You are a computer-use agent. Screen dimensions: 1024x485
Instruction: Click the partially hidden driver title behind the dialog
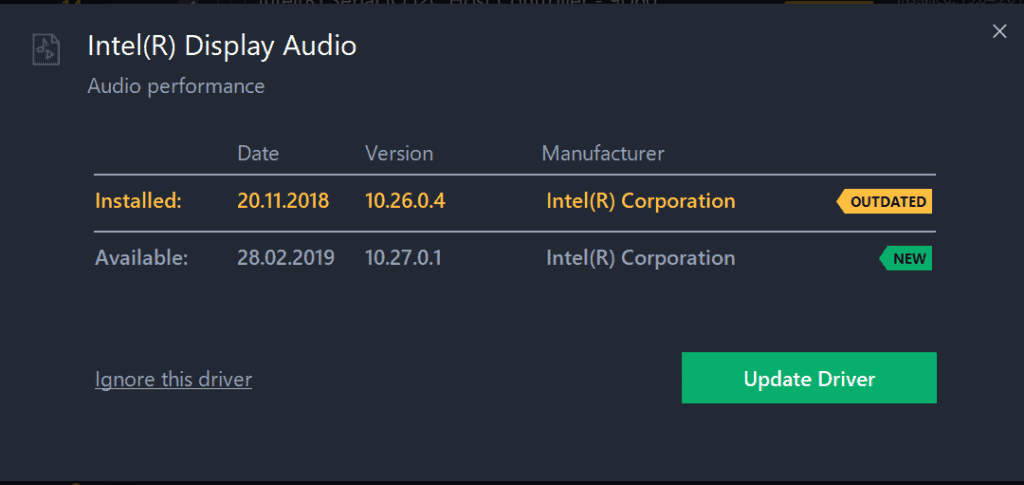[456, 4]
